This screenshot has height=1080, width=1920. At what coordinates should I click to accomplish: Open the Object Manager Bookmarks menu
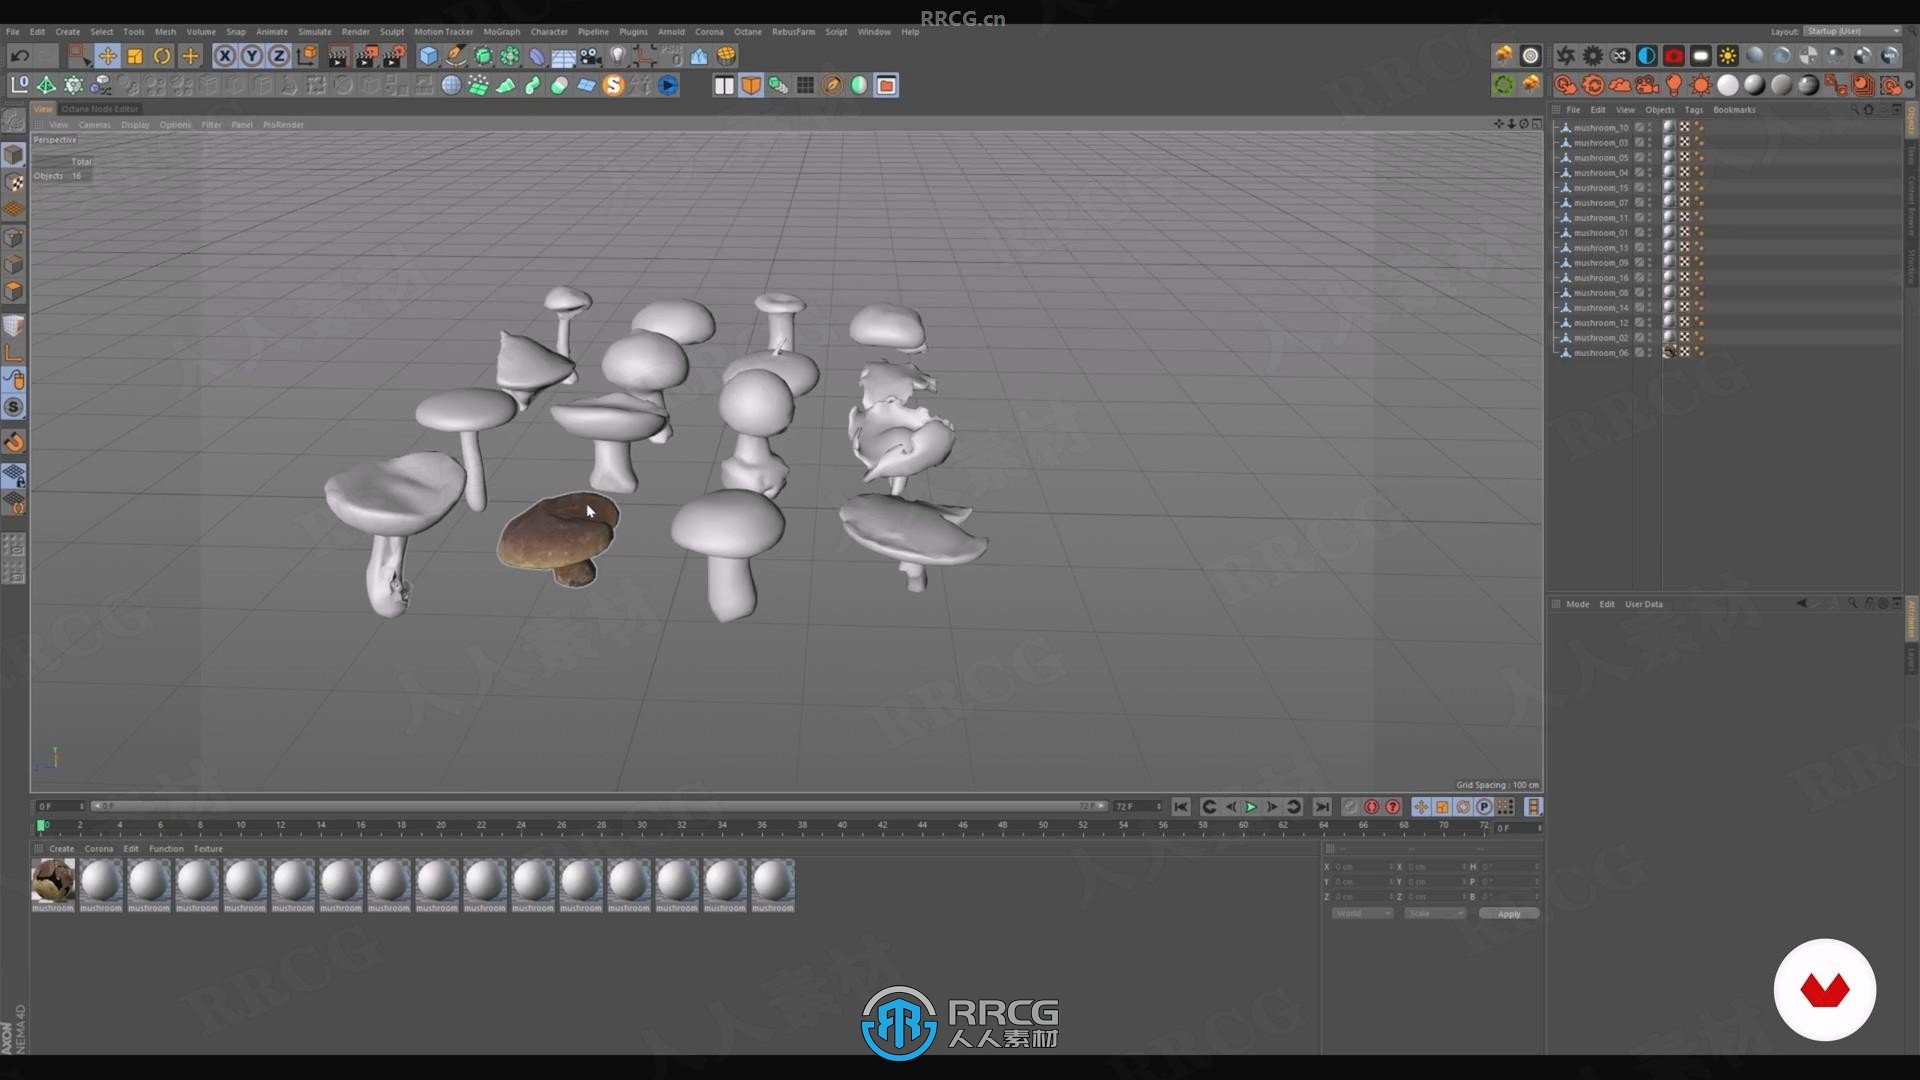click(1734, 110)
